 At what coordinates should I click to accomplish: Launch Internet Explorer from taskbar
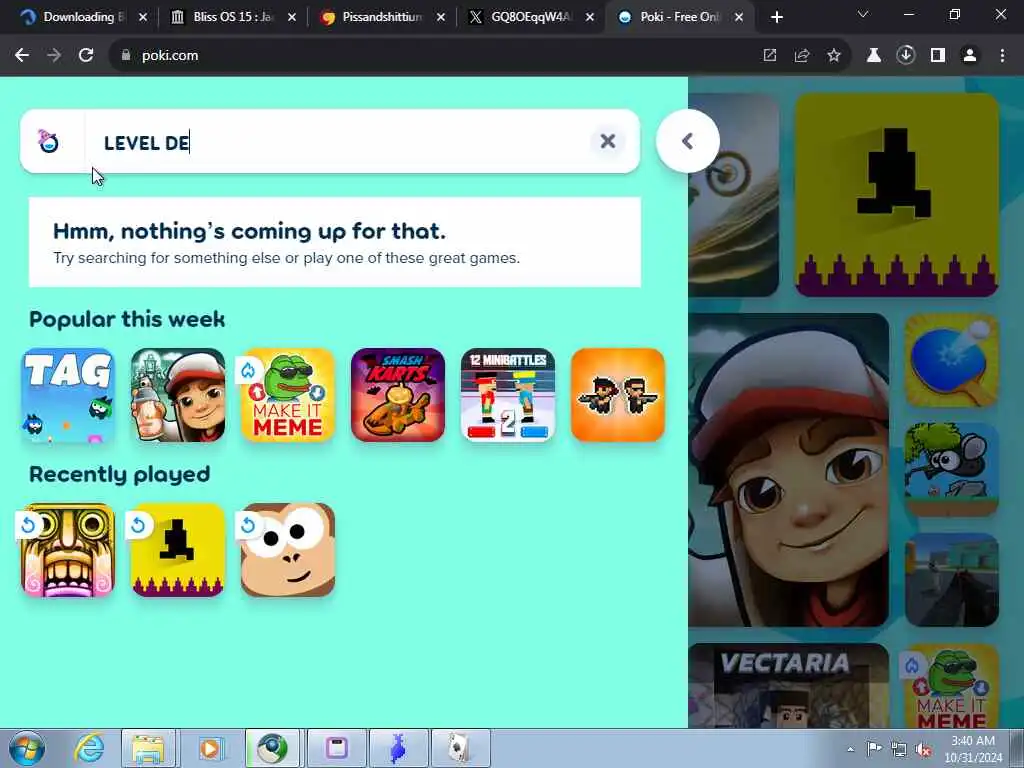point(89,748)
